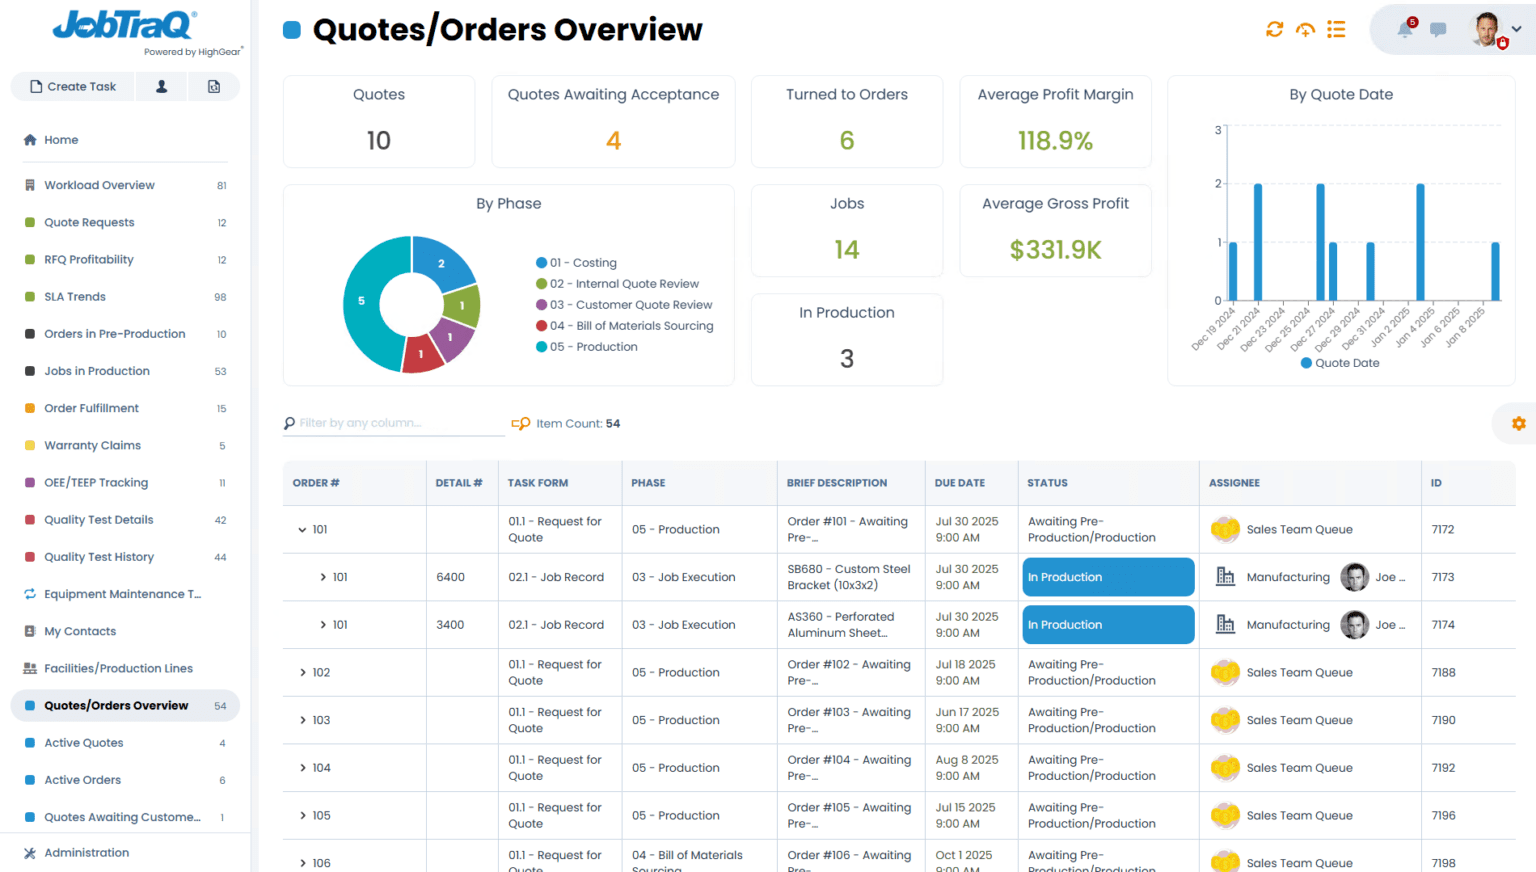Open the user profile dropdown arrow
Image resolution: width=1536 pixels, height=872 pixels.
coord(1517,29)
